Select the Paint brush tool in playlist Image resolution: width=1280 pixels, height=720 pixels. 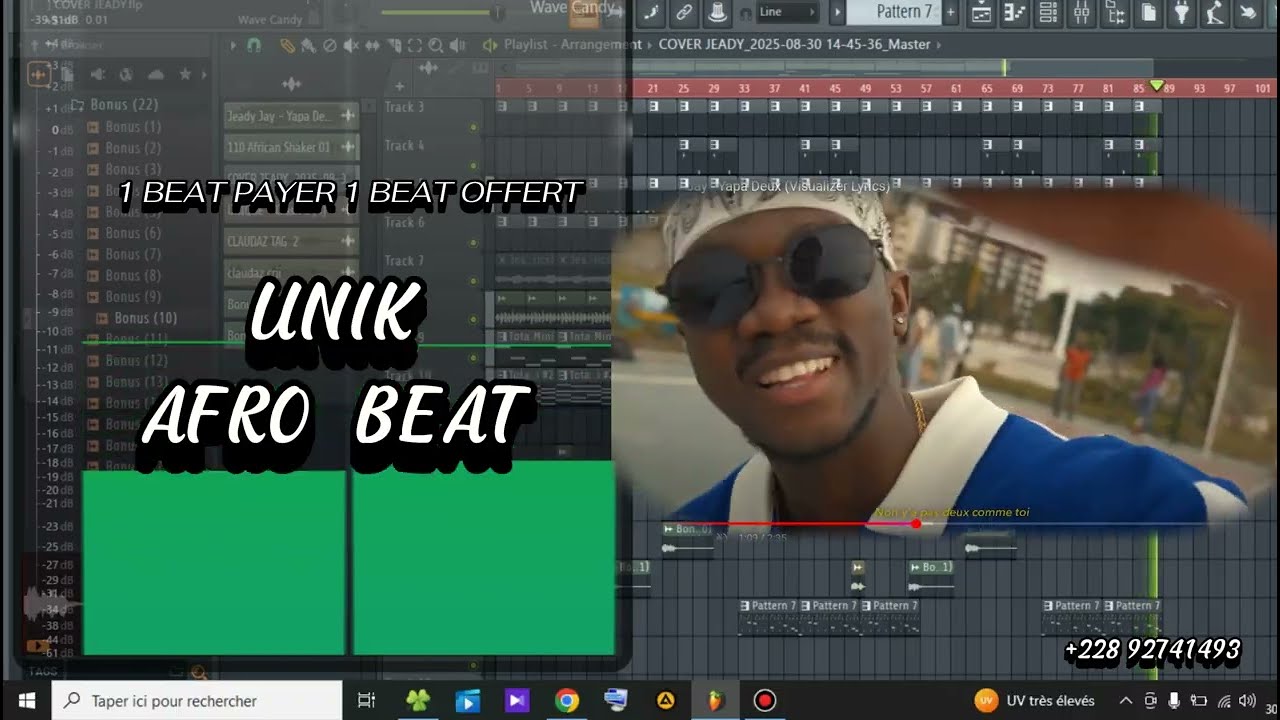tap(309, 45)
